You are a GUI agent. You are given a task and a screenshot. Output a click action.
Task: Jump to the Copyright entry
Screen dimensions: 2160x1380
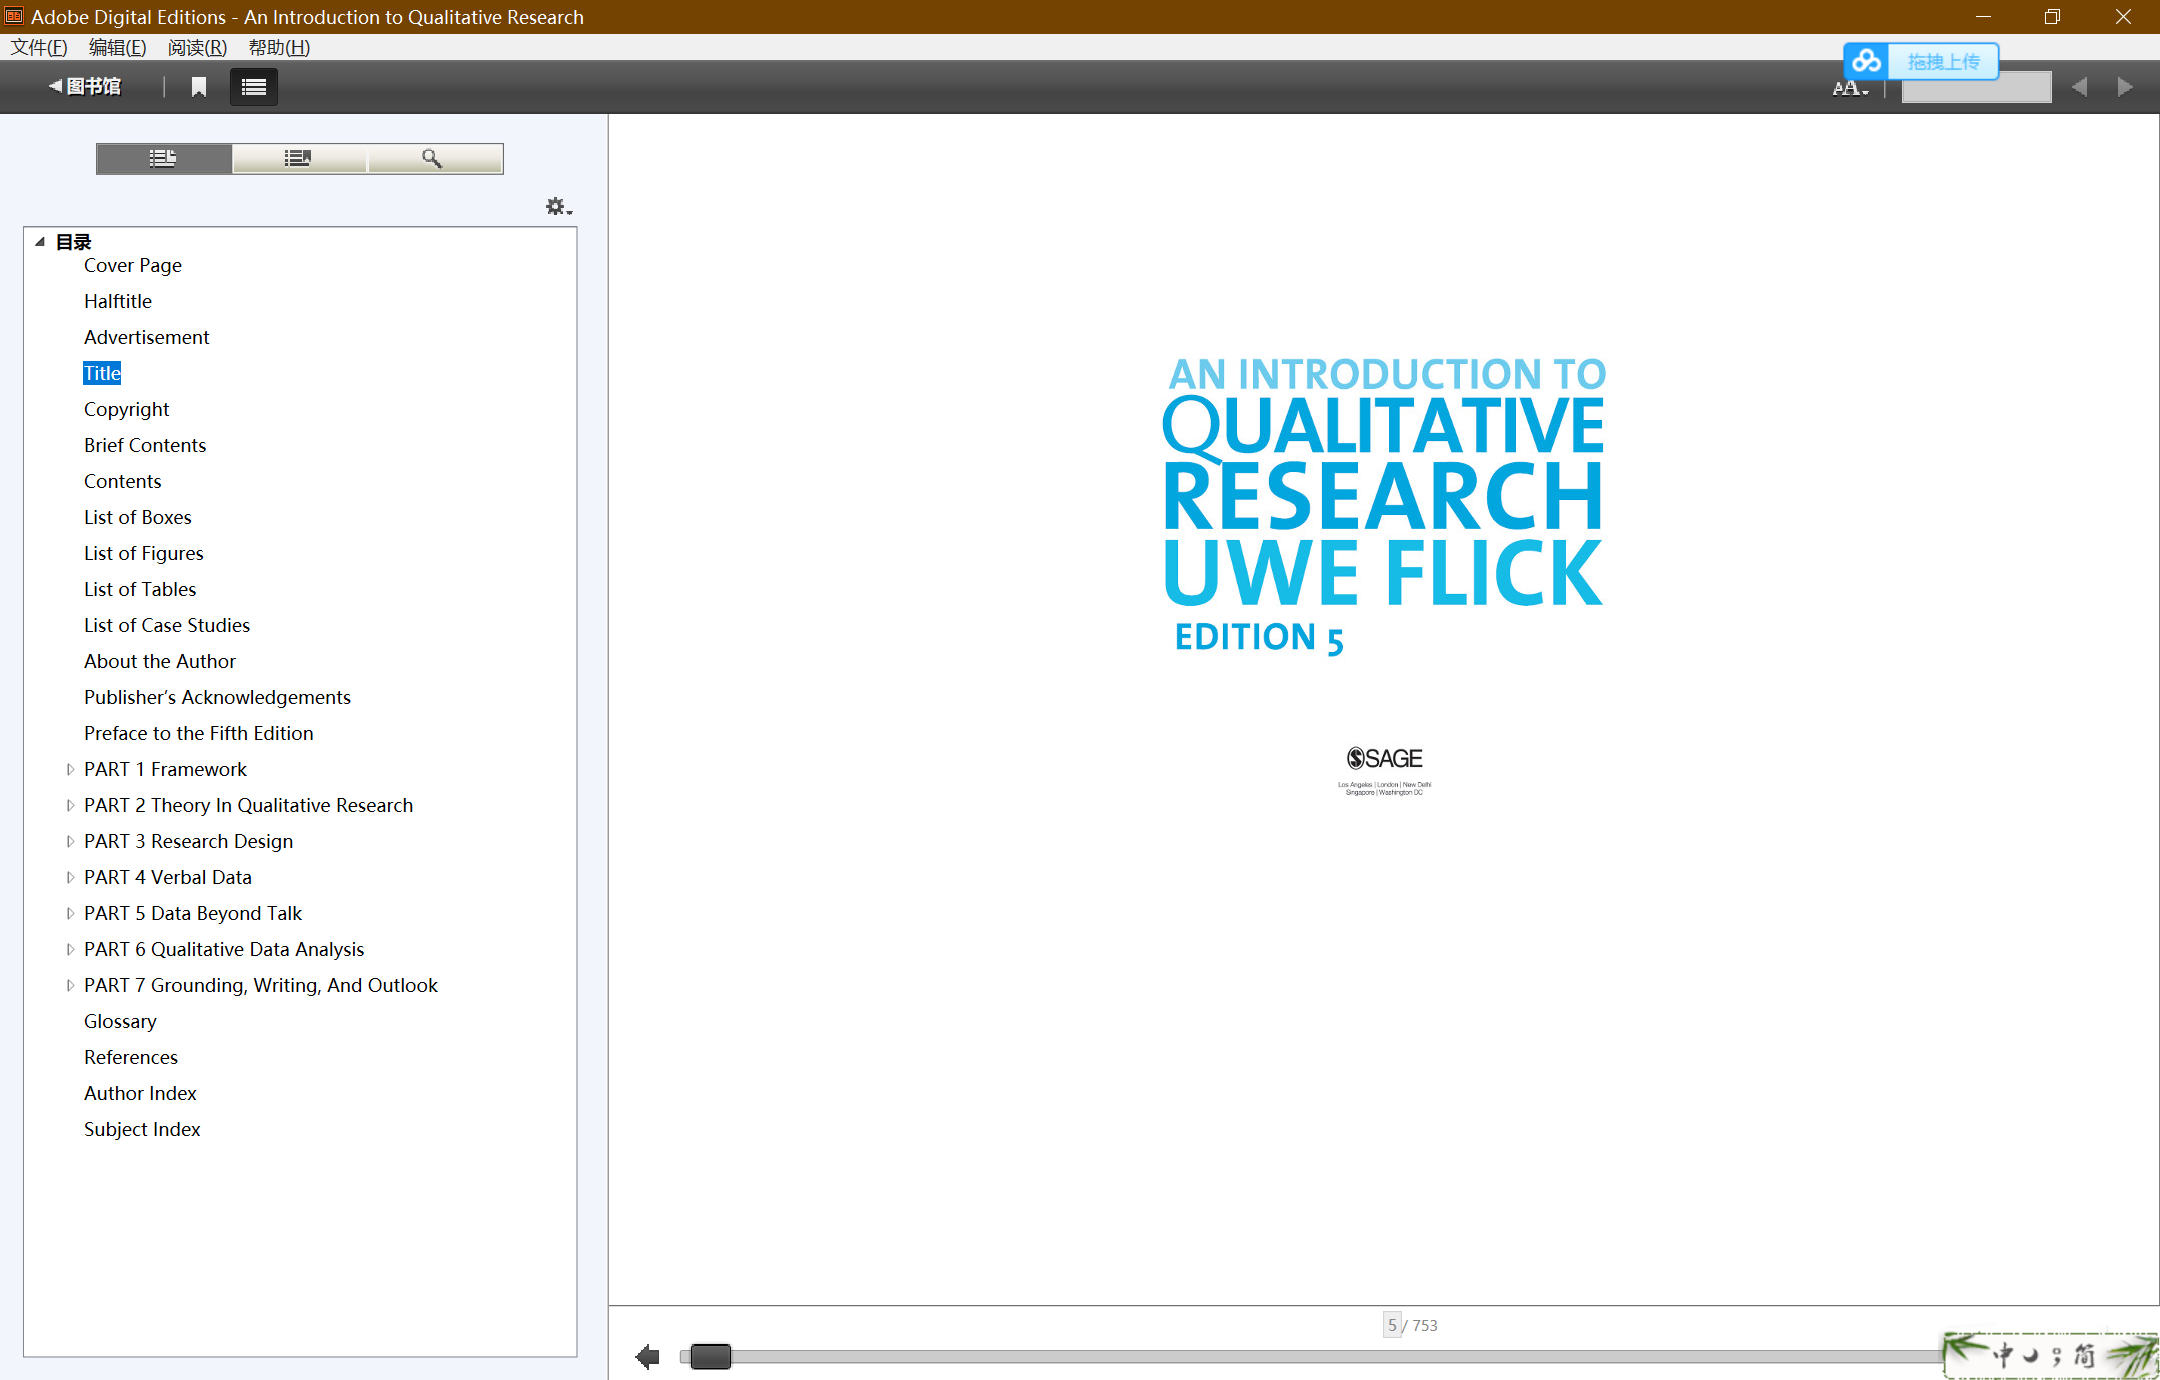pos(127,409)
